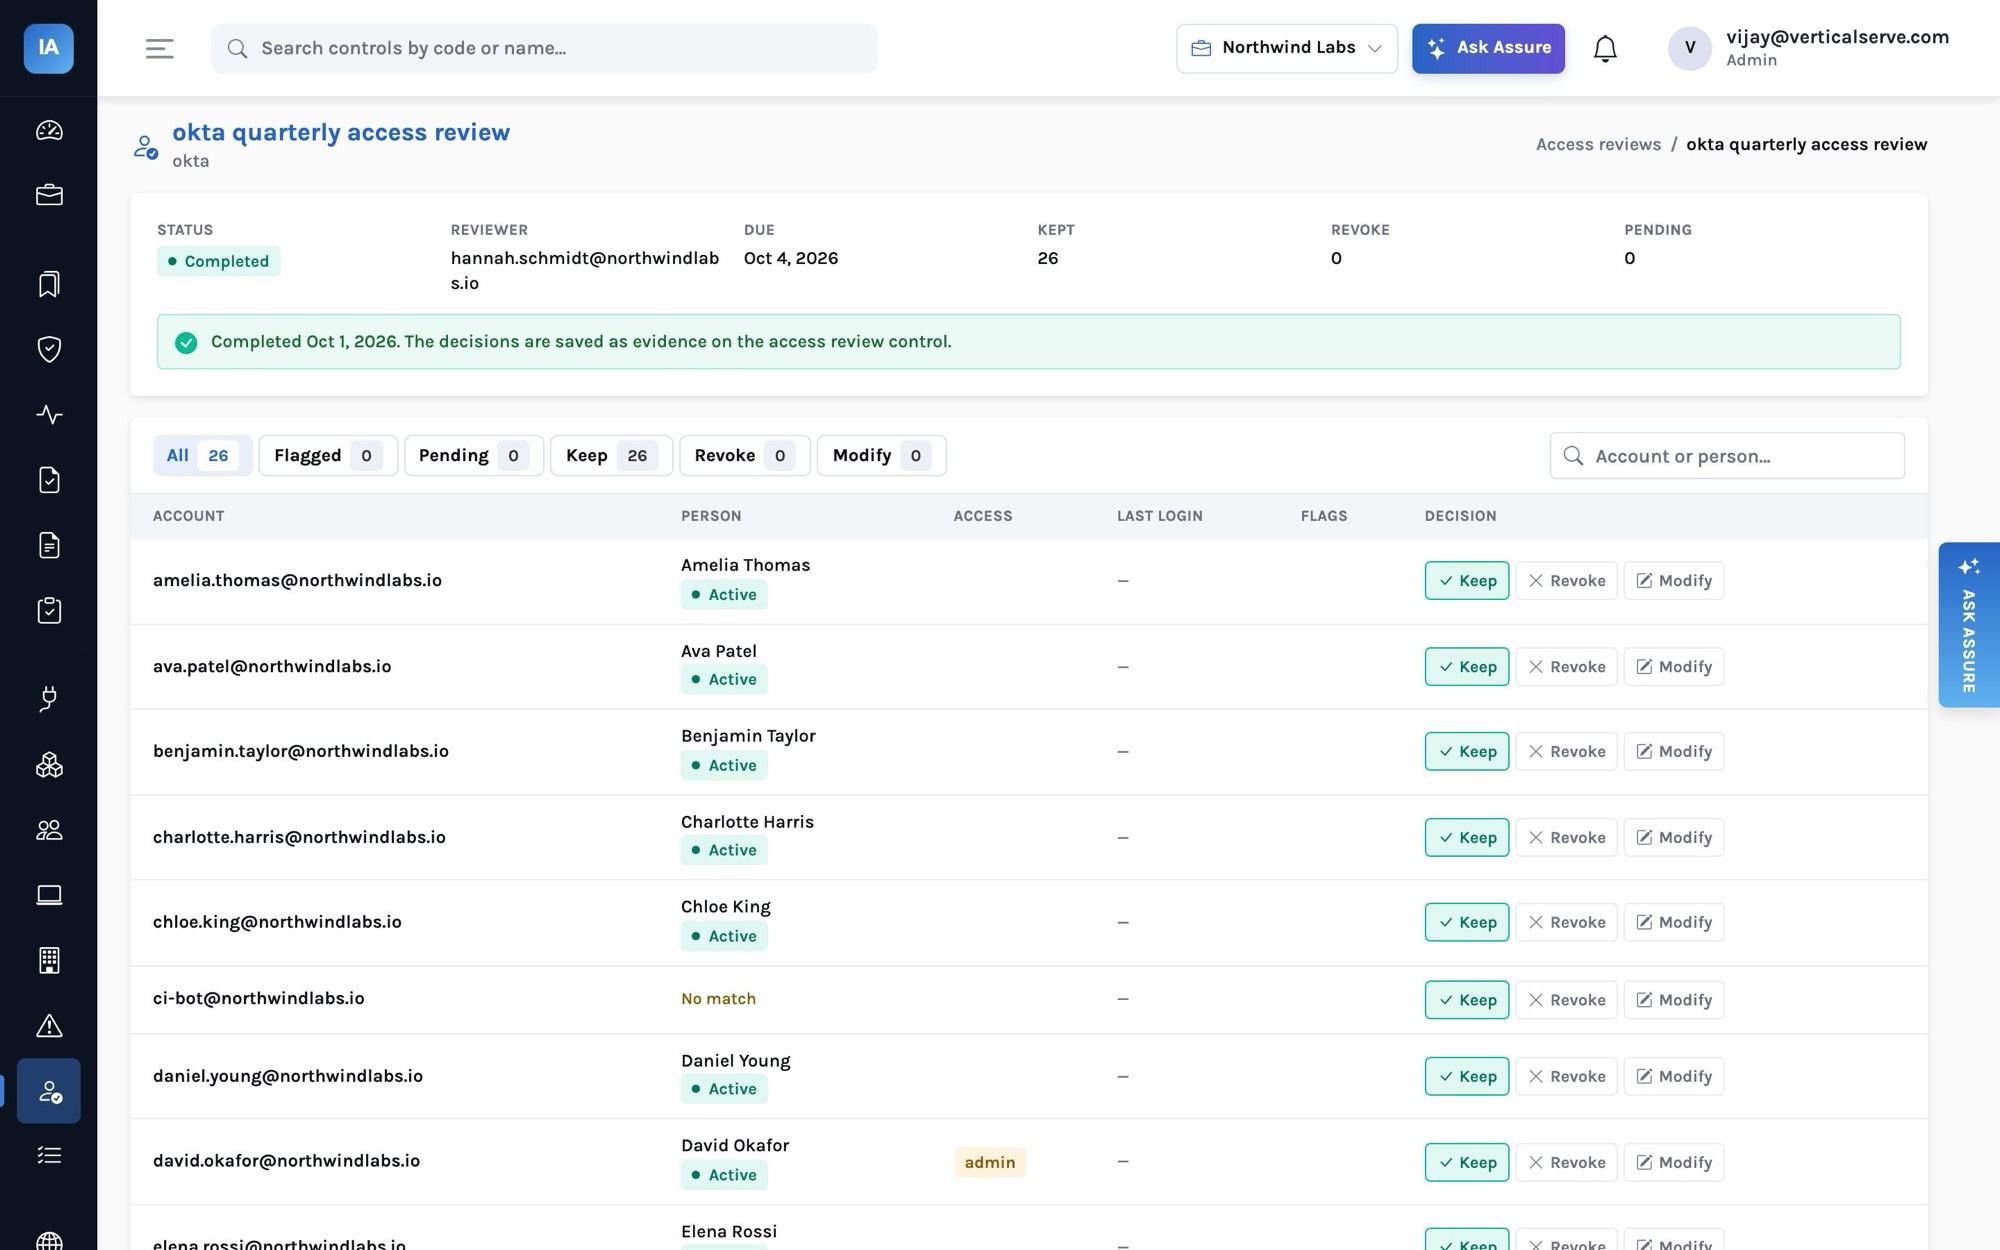Image resolution: width=2000 pixels, height=1250 pixels.
Task: Click Revoke for ci-bot account
Action: pyautogui.click(x=1566, y=1000)
